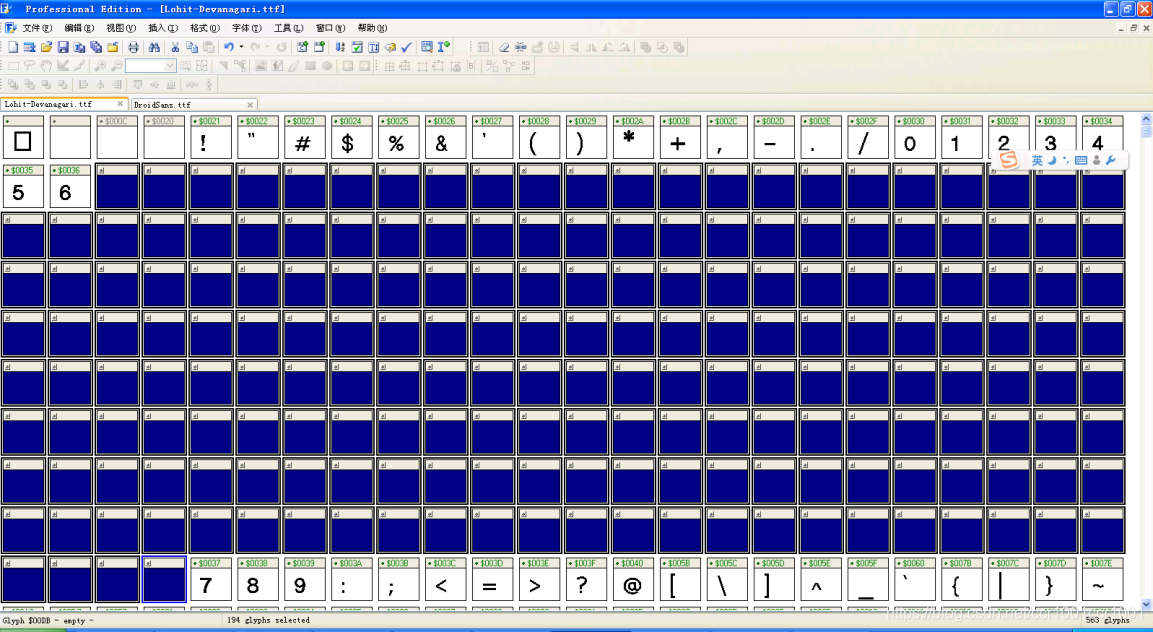Viewport: 1153px width, 632px height.
Task: Select the $0021 exclamation mark glyph
Action: (211, 137)
